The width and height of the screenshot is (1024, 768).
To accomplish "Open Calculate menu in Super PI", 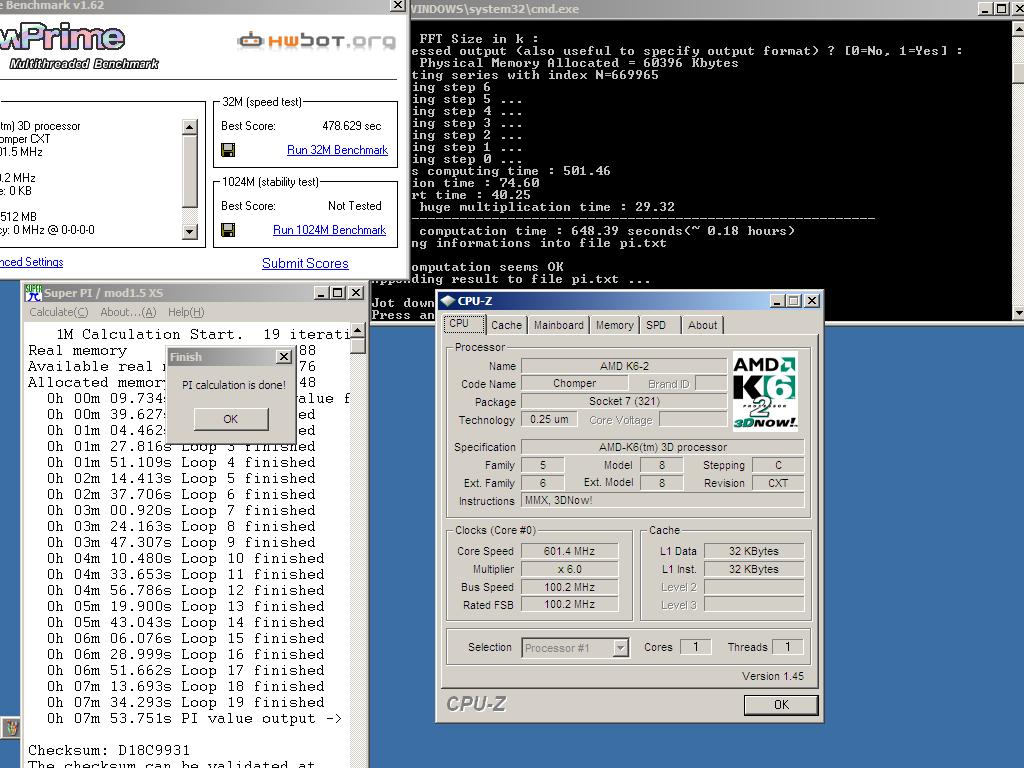I will pos(58,312).
